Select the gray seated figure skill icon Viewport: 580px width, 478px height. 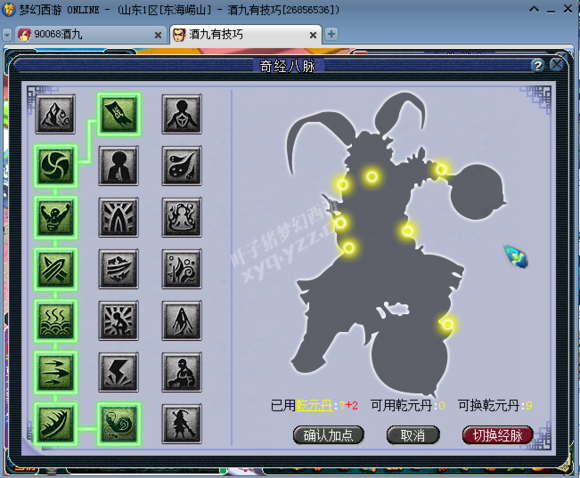tap(182, 372)
